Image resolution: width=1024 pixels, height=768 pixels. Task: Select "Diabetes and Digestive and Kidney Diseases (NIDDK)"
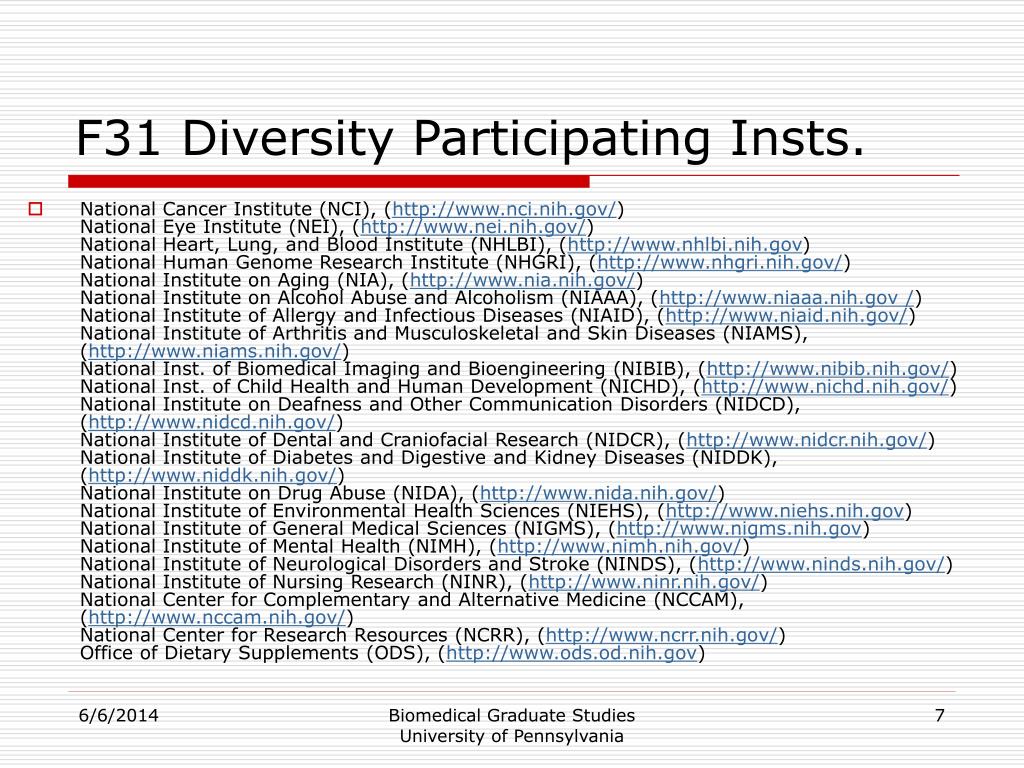click(x=520, y=458)
